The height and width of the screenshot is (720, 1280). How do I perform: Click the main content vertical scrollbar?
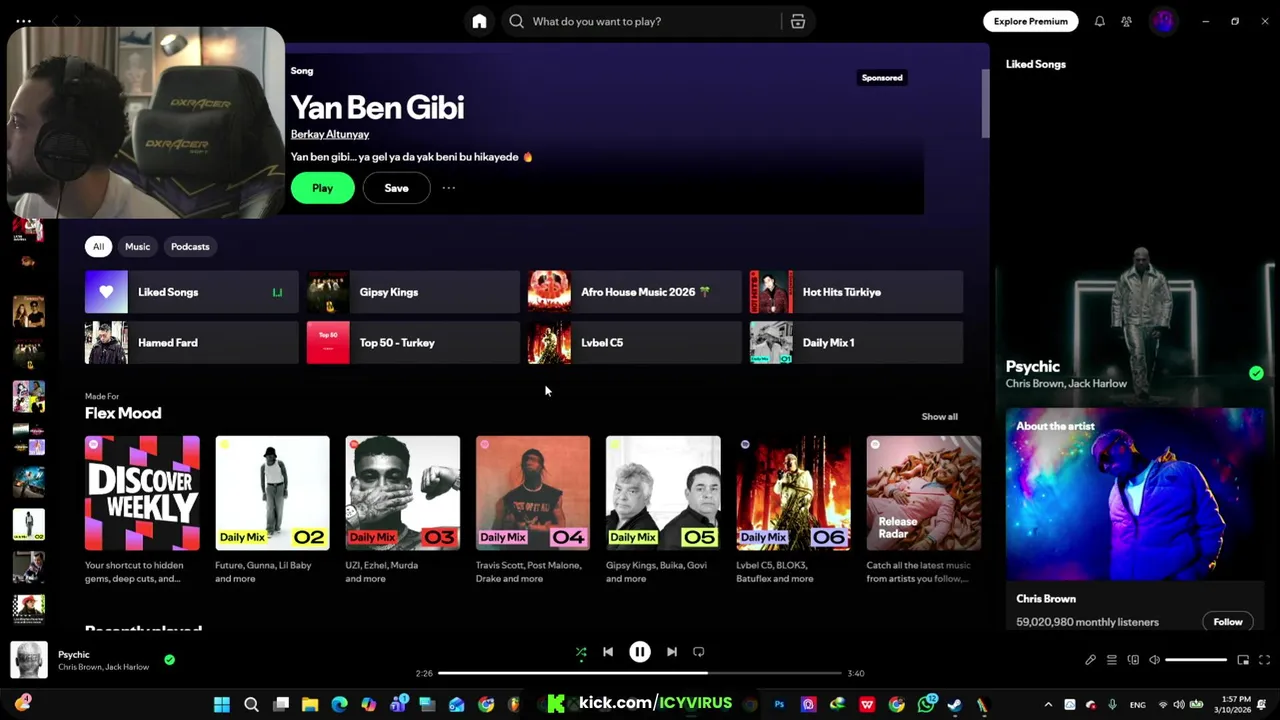985,105
